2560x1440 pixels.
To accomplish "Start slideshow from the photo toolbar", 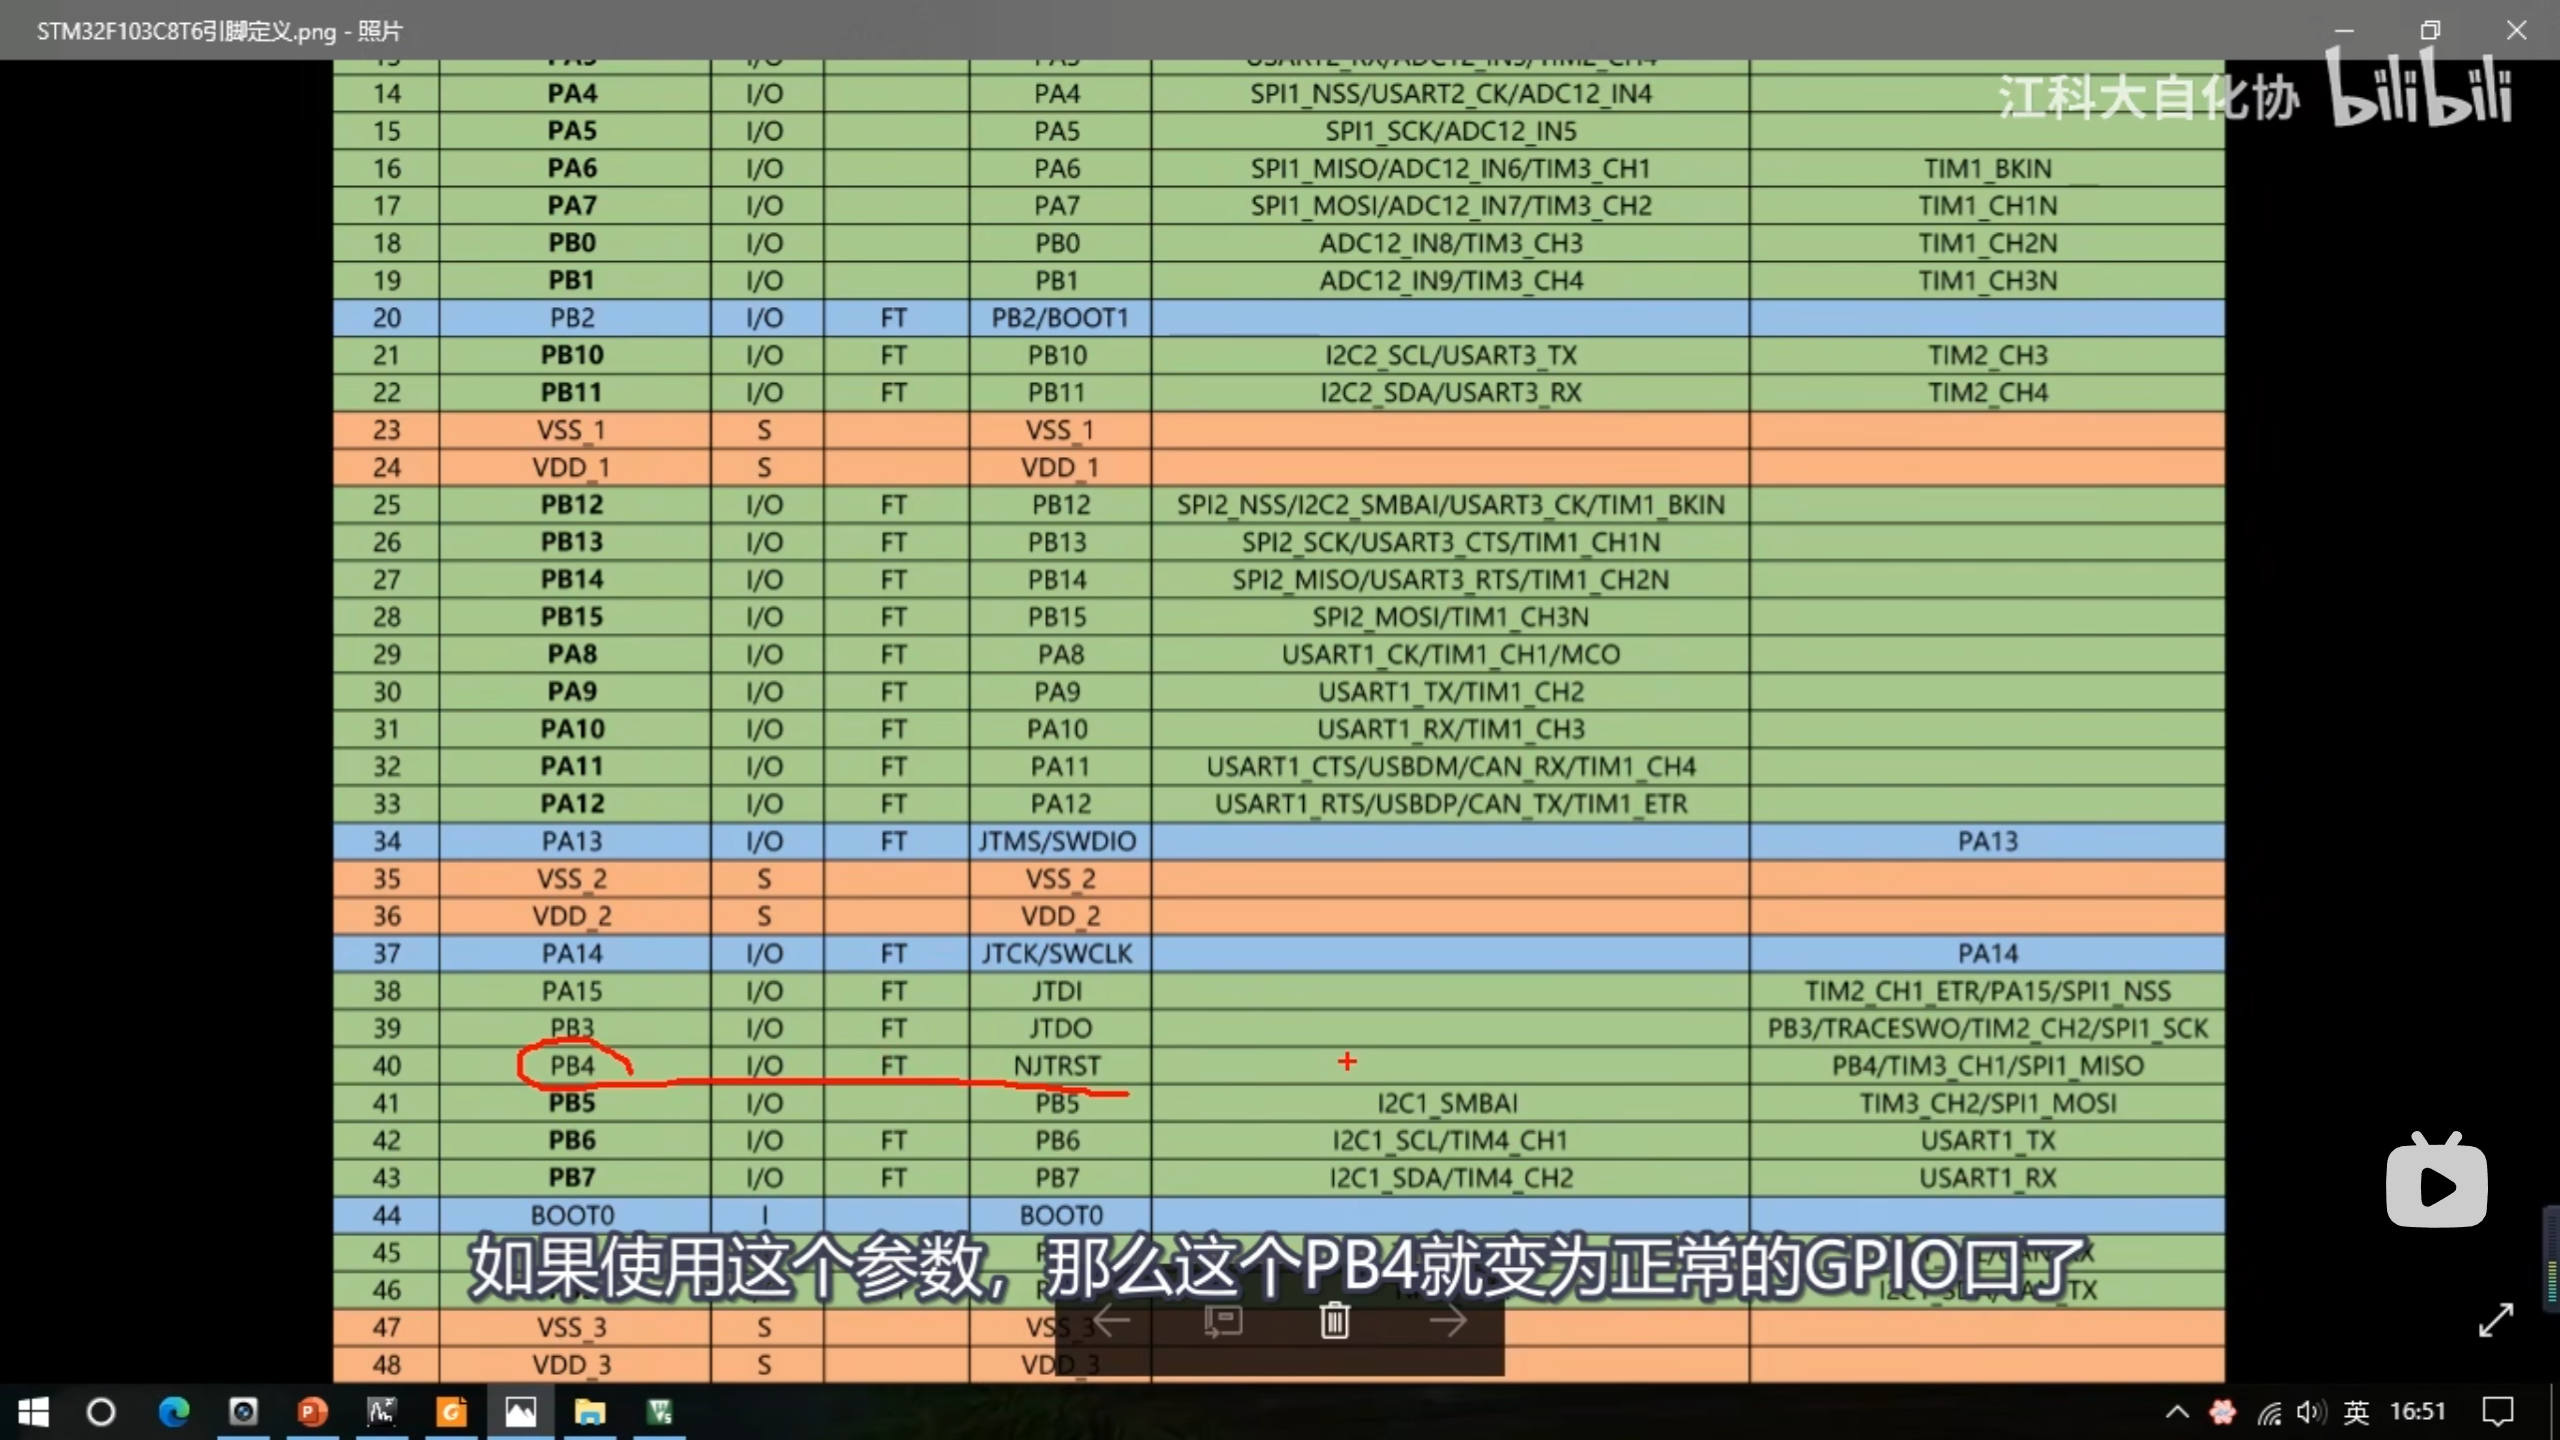I will [x=1223, y=1321].
